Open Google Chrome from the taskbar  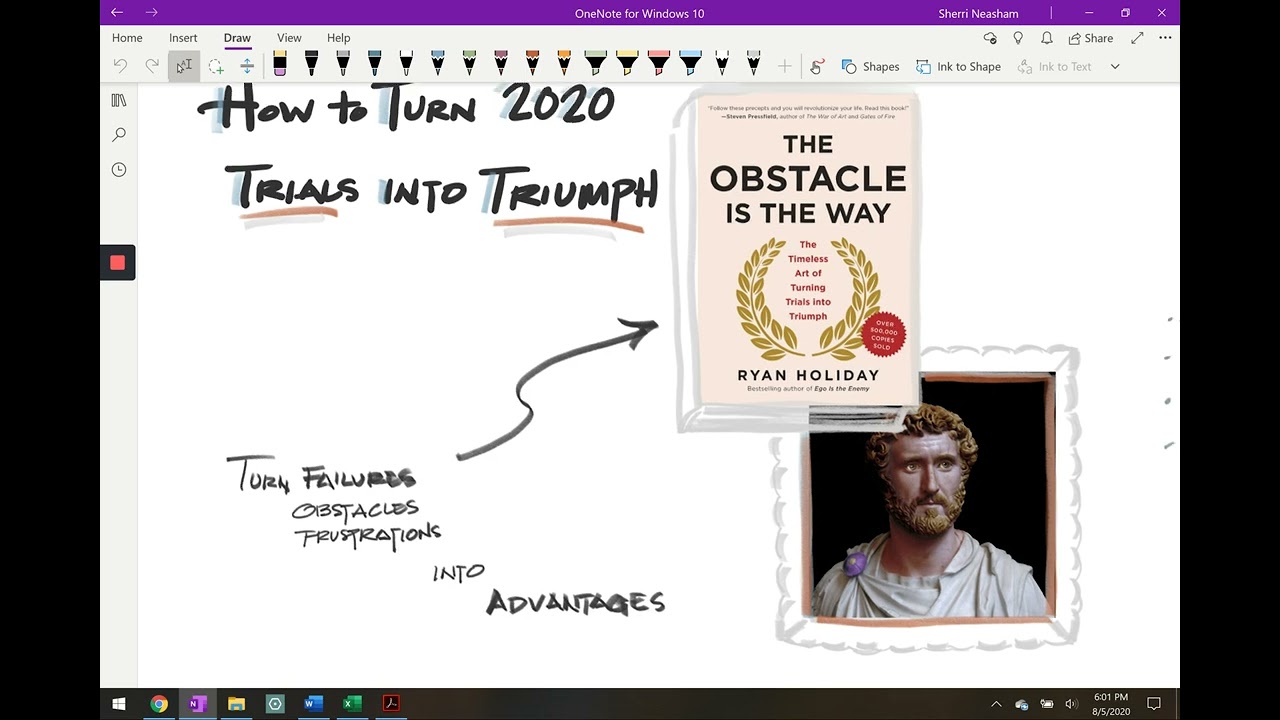click(x=159, y=704)
